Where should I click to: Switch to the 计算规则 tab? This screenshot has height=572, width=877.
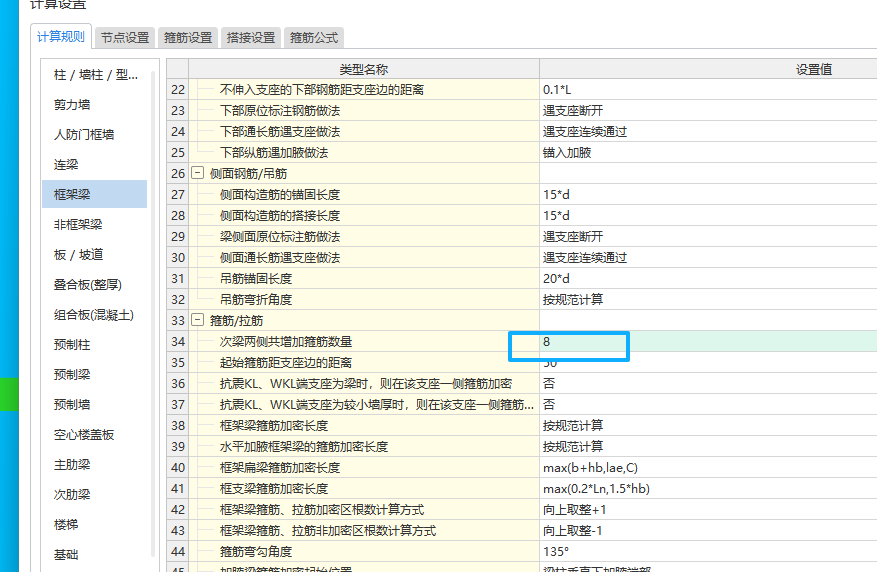pos(60,37)
